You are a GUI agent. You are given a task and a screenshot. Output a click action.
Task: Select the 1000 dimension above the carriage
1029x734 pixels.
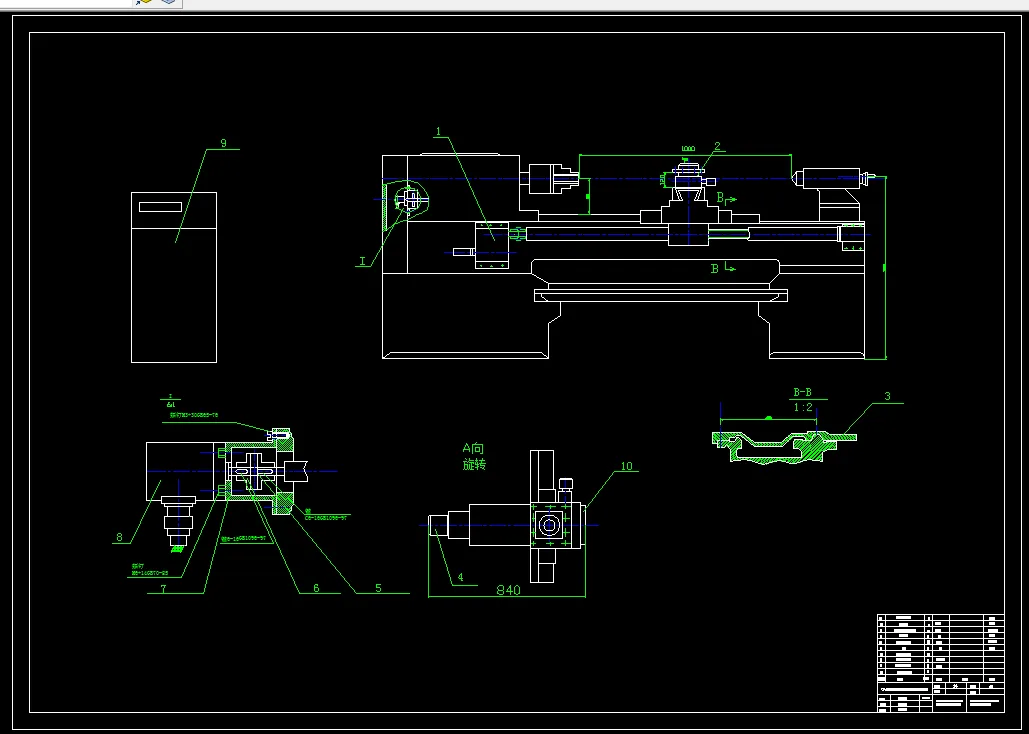click(x=688, y=149)
